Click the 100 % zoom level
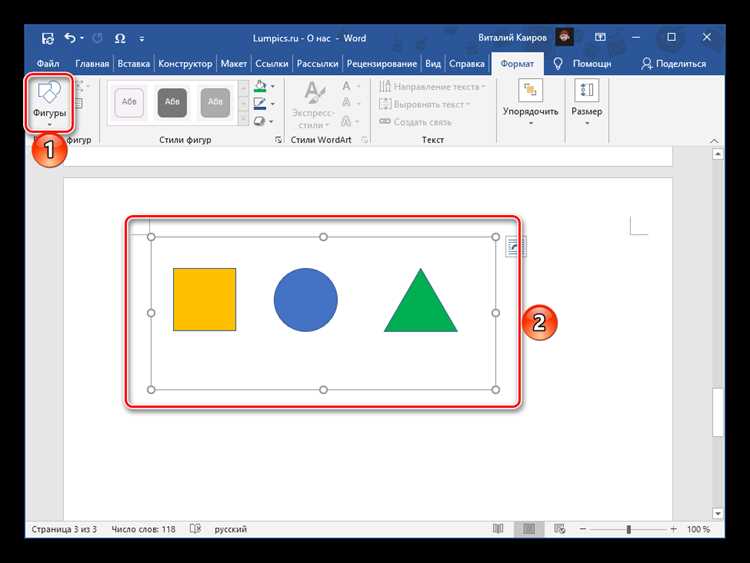 point(698,529)
